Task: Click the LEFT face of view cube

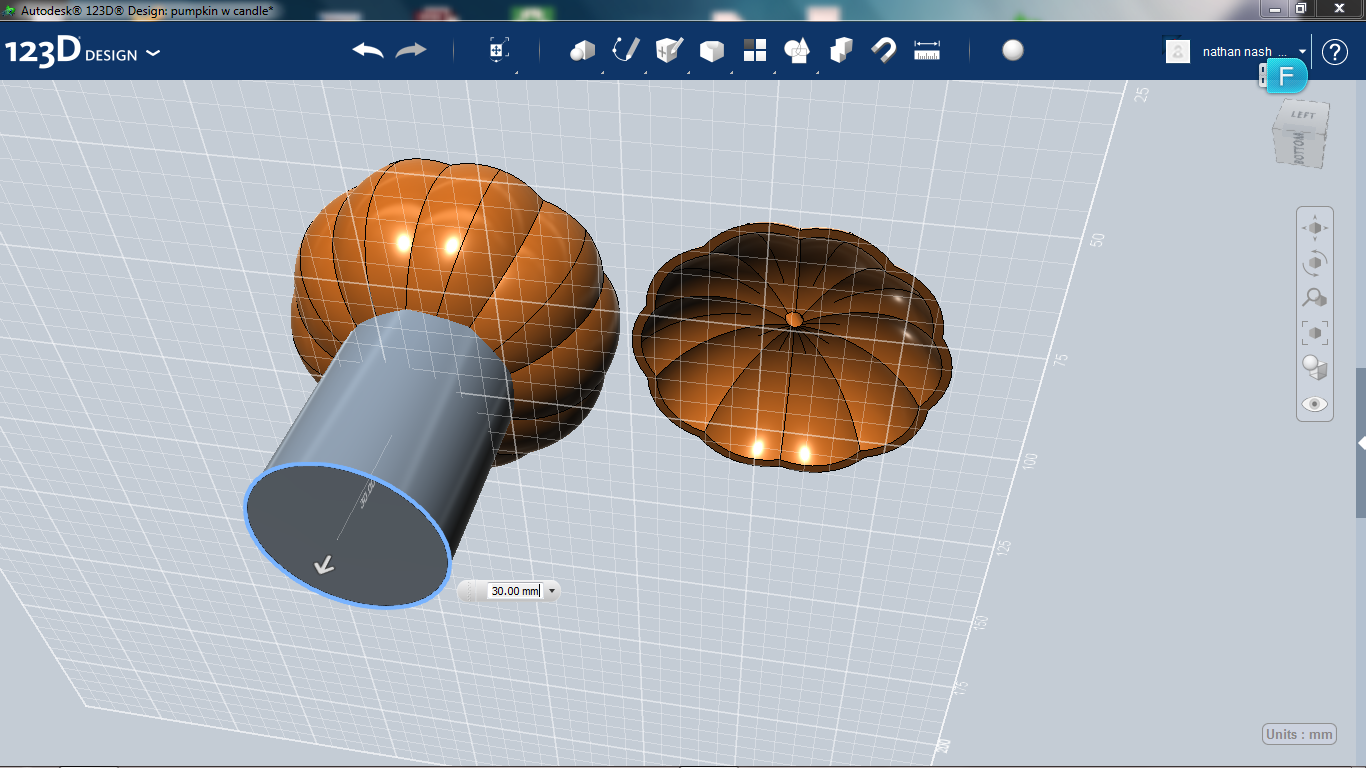Action: (x=1303, y=114)
